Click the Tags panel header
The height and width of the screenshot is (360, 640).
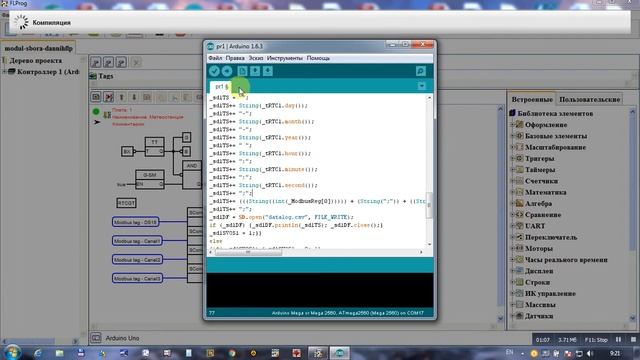coord(106,76)
